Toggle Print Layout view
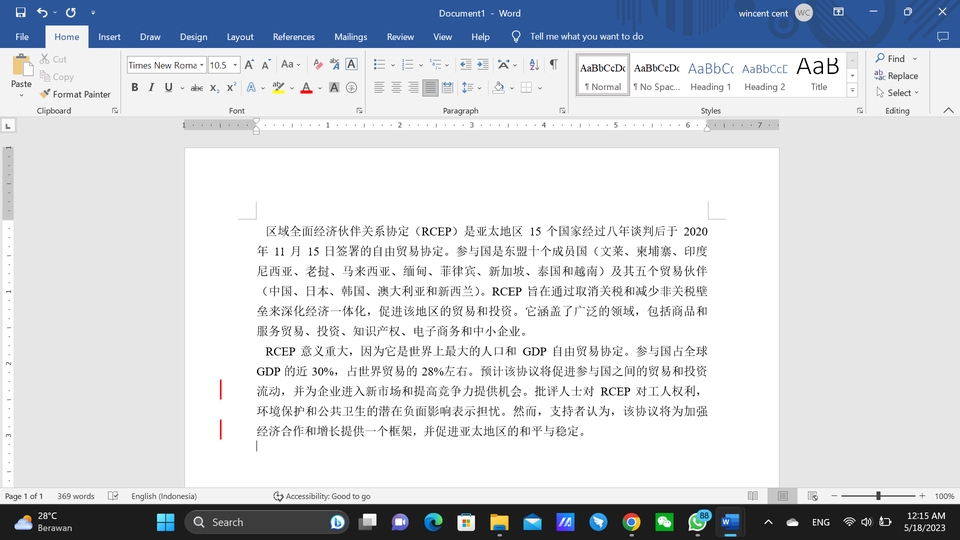The height and width of the screenshot is (540, 960). pos(782,496)
